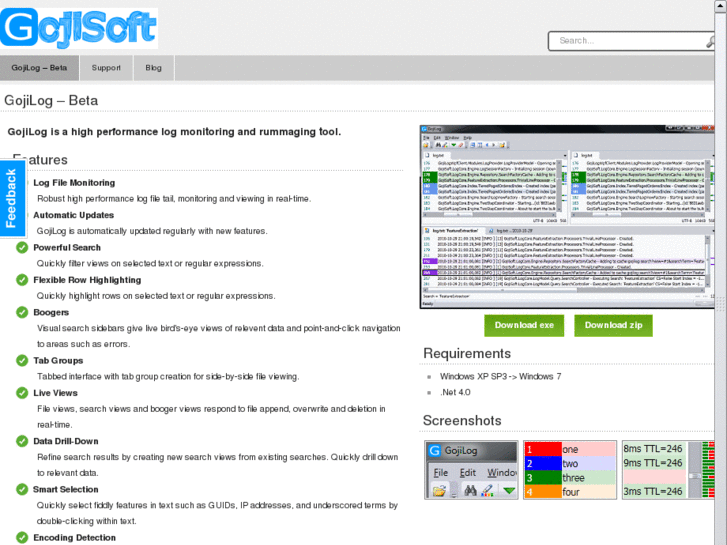This screenshot has width=727, height=545.
Task: Click the check icon beside Encoding Detection
Action: click(x=22, y=538)
